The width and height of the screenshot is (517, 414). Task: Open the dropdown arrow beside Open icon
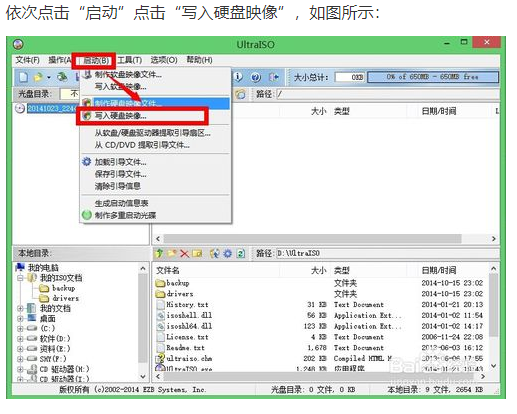(x=49, y=77)
